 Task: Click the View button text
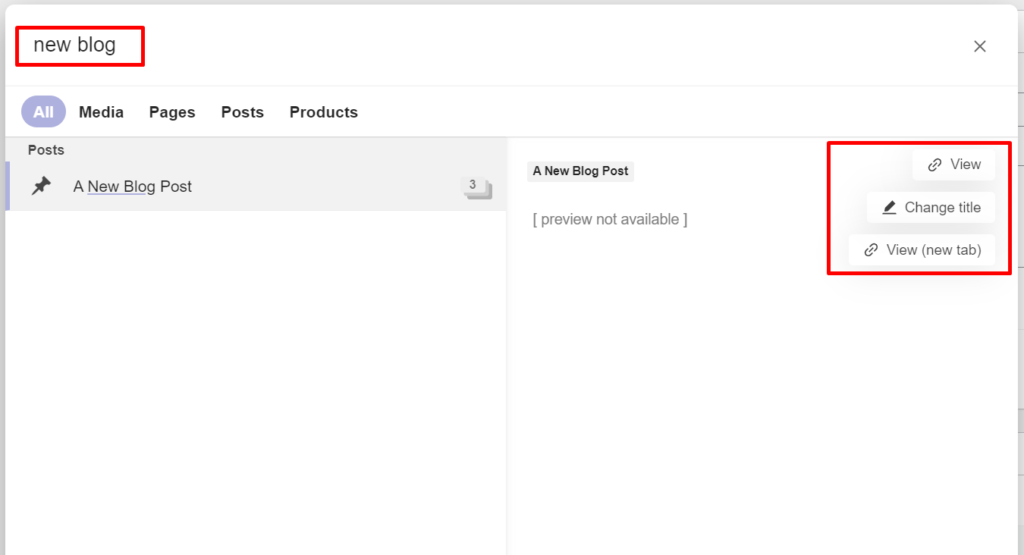pyautogui.click(x=965, y=165)
